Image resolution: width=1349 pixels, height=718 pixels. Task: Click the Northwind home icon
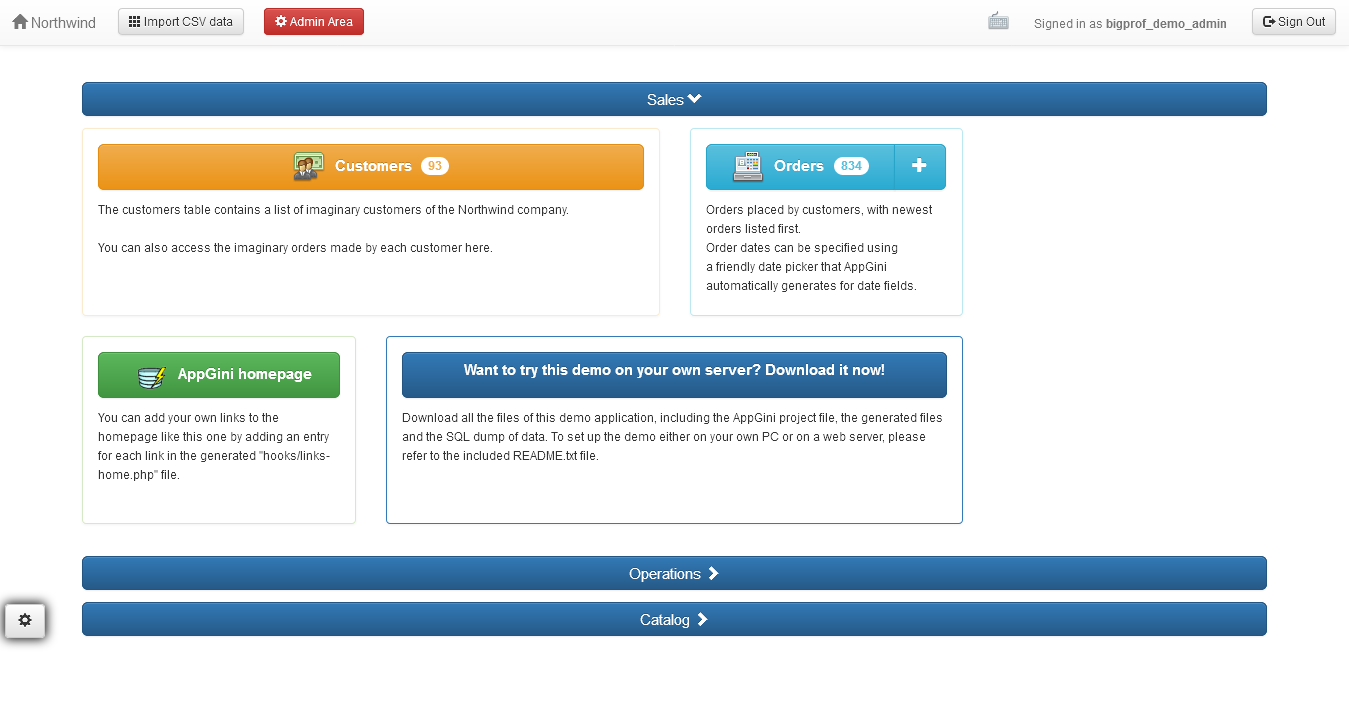point(20,22)
